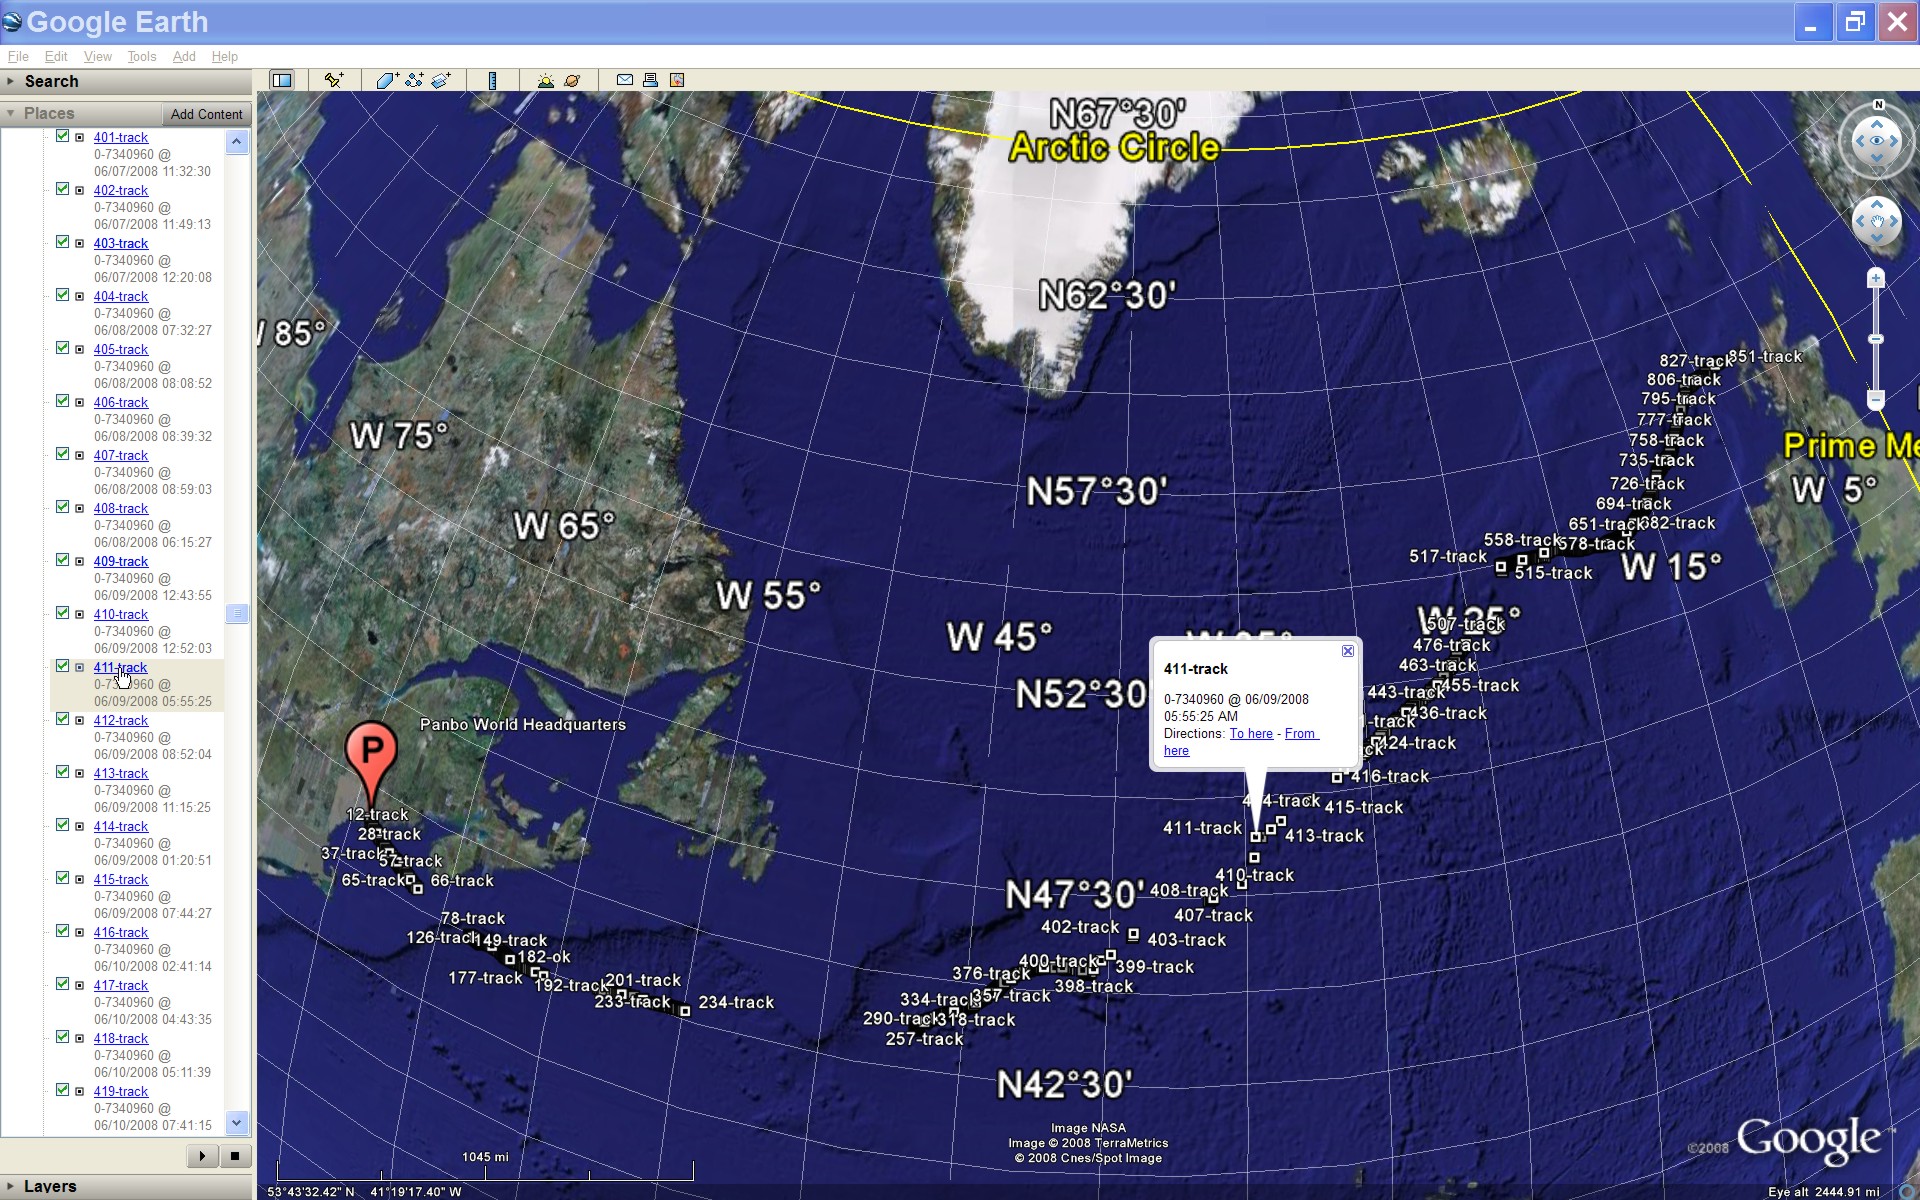Click move-right arrow on hand joystick
Image resolution: width=1920 pixels, height=1200 pixels.
point(1894,221)
